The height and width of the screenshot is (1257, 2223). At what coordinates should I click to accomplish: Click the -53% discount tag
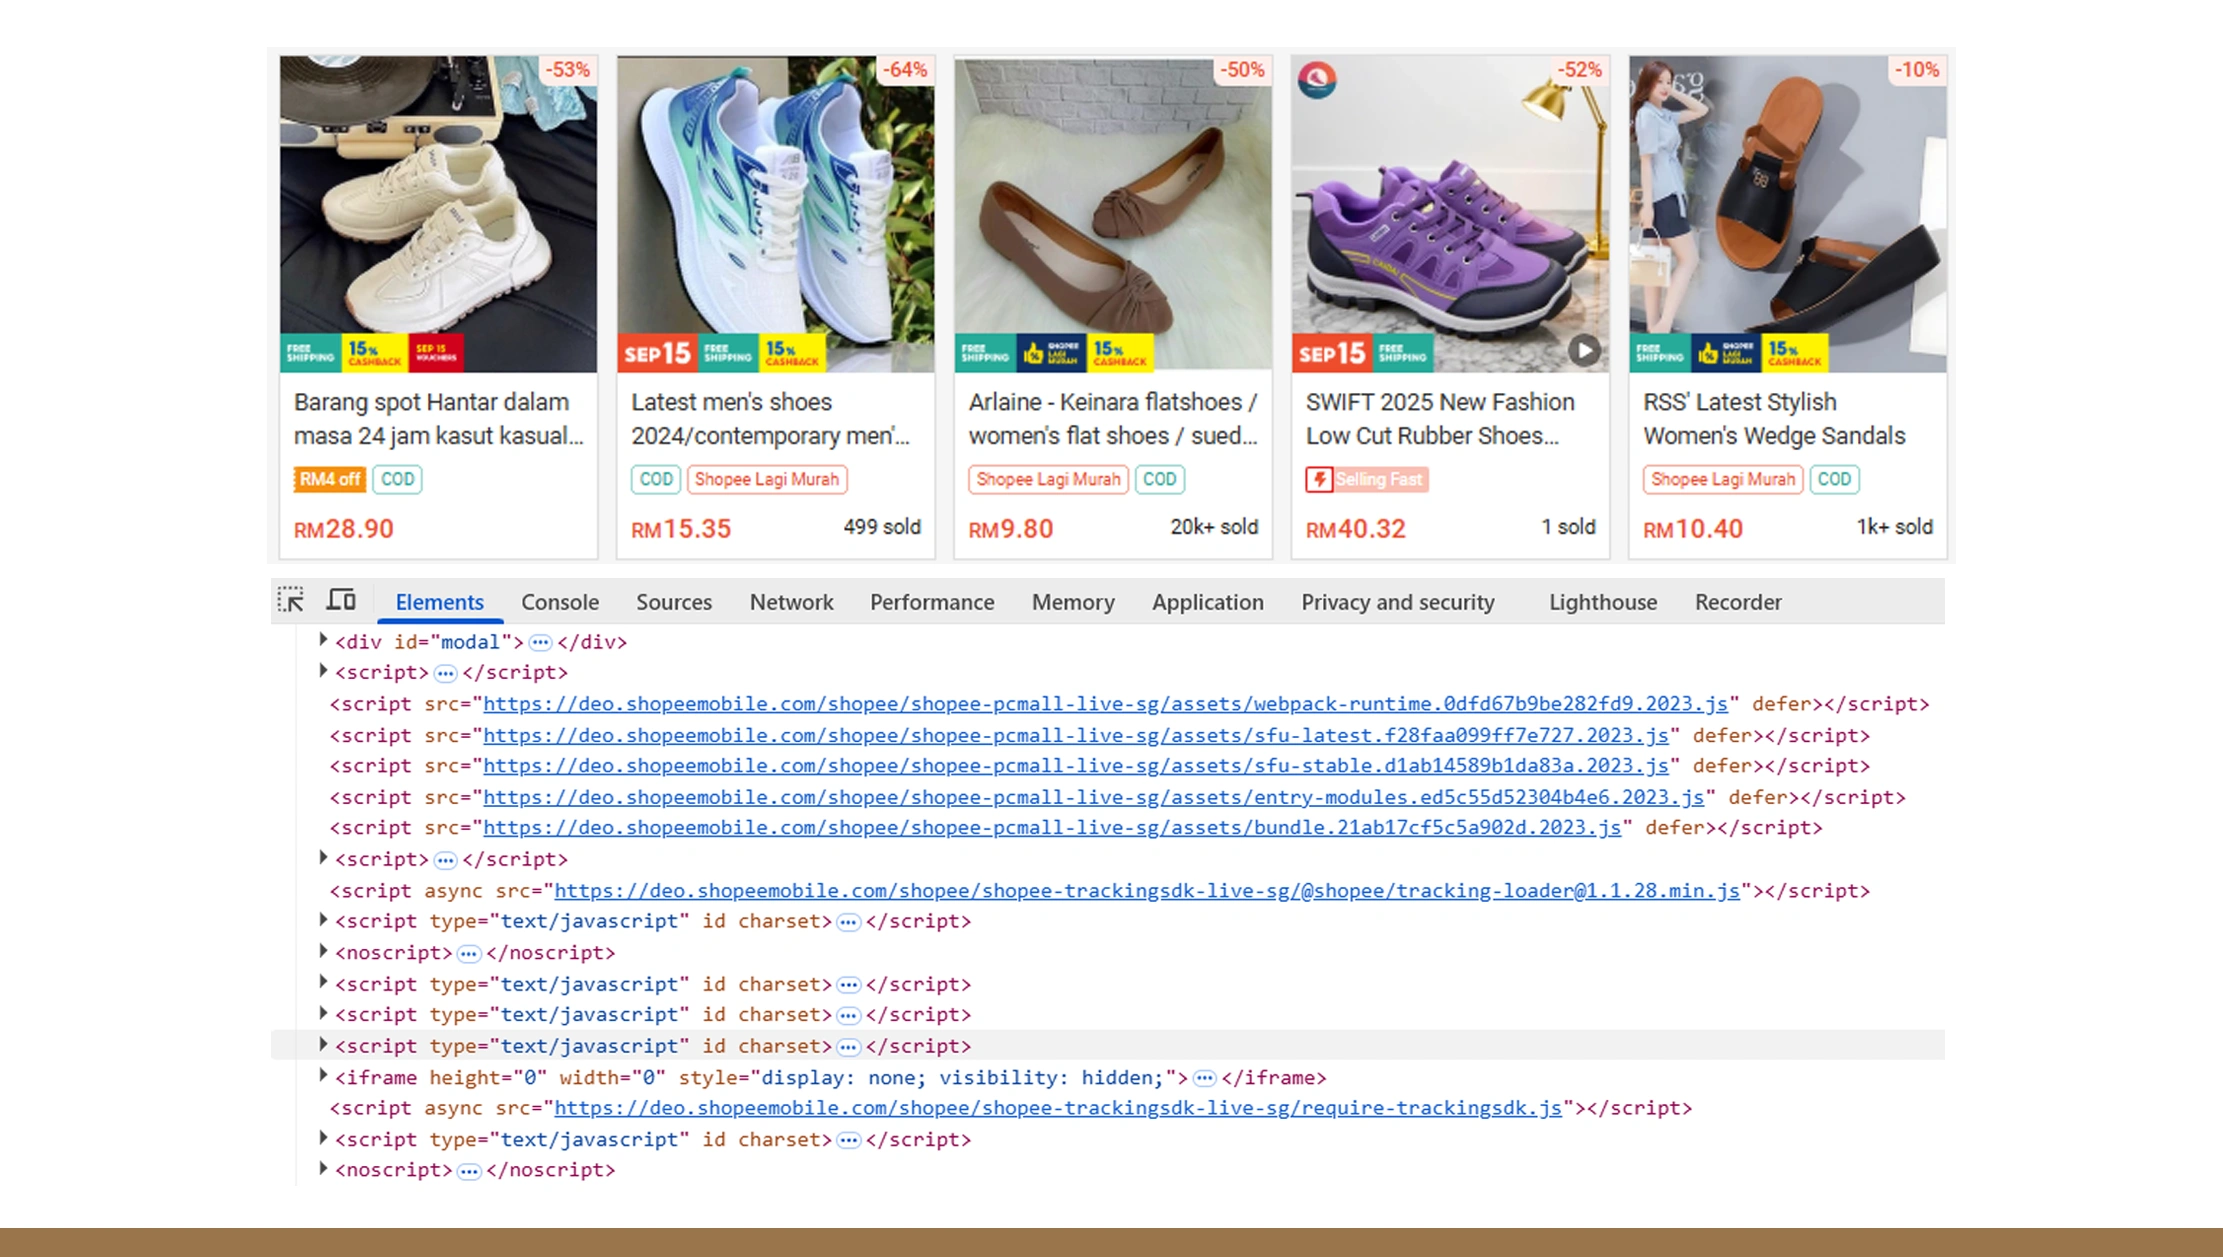pyautogui.click(x=567, y=70)
